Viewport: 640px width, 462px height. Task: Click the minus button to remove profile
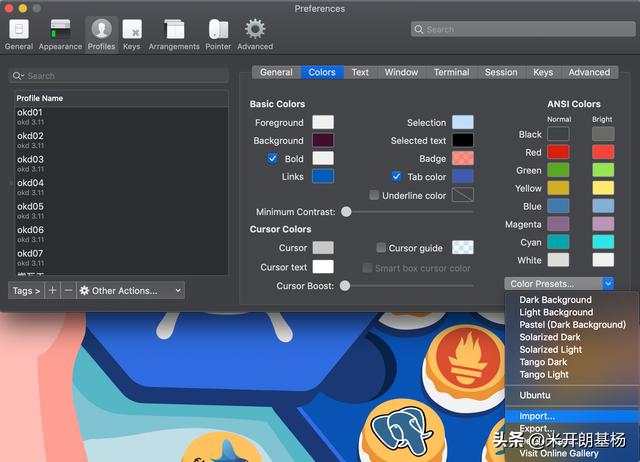coord(69,291)
